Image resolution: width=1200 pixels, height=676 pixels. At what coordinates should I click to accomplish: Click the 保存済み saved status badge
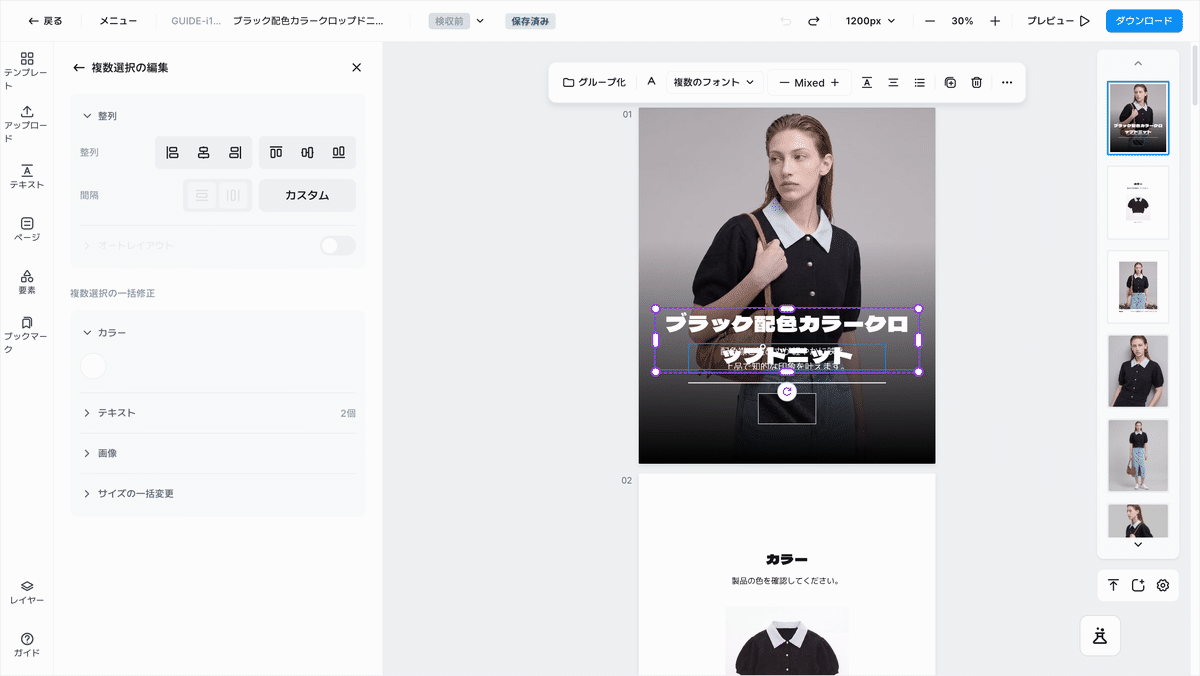pyautogui.click(x=531, y=21)
